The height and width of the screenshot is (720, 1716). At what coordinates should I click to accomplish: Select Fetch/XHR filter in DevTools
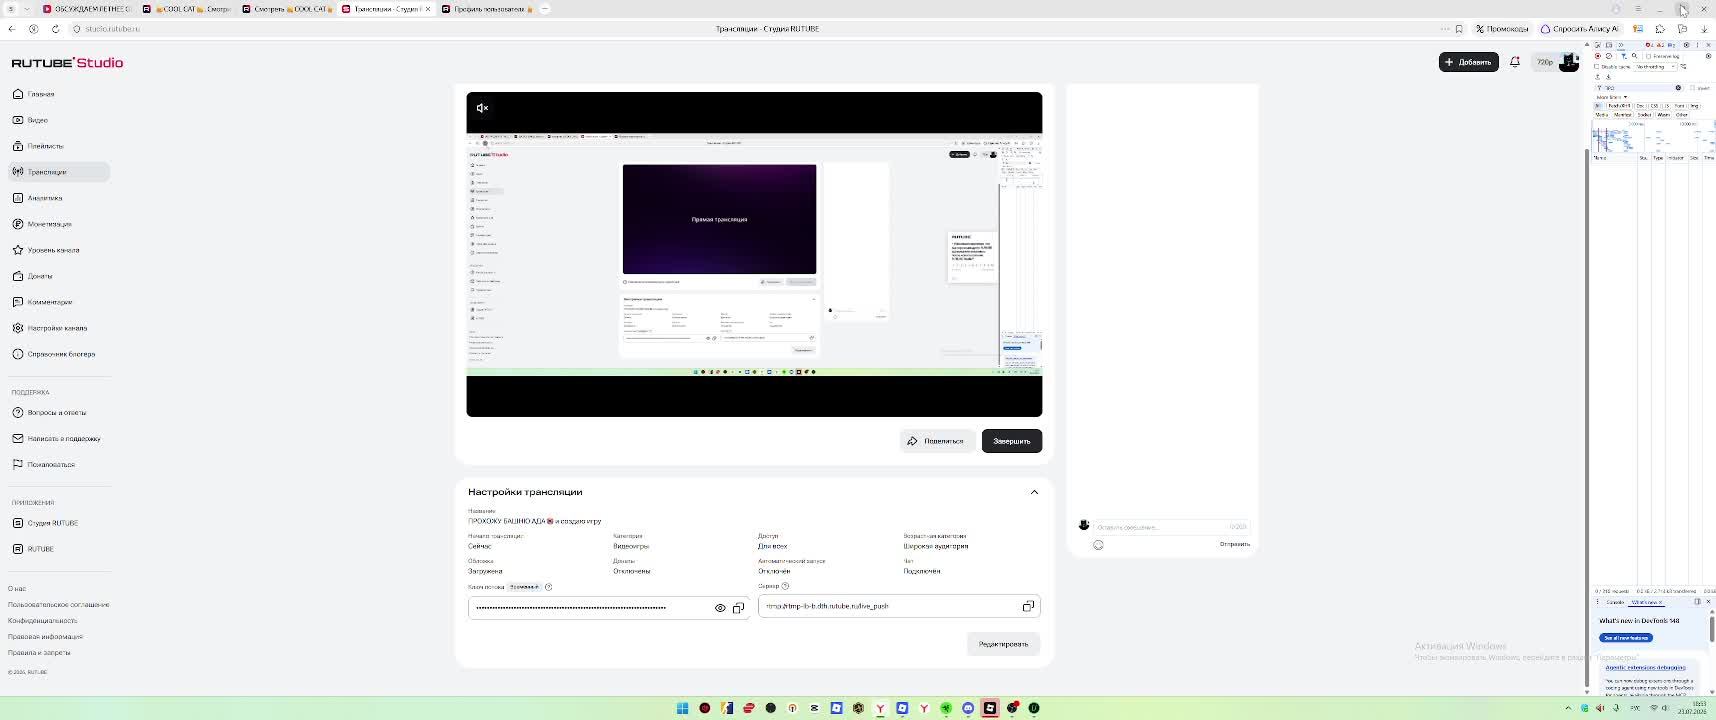[x=1619, y=106]
